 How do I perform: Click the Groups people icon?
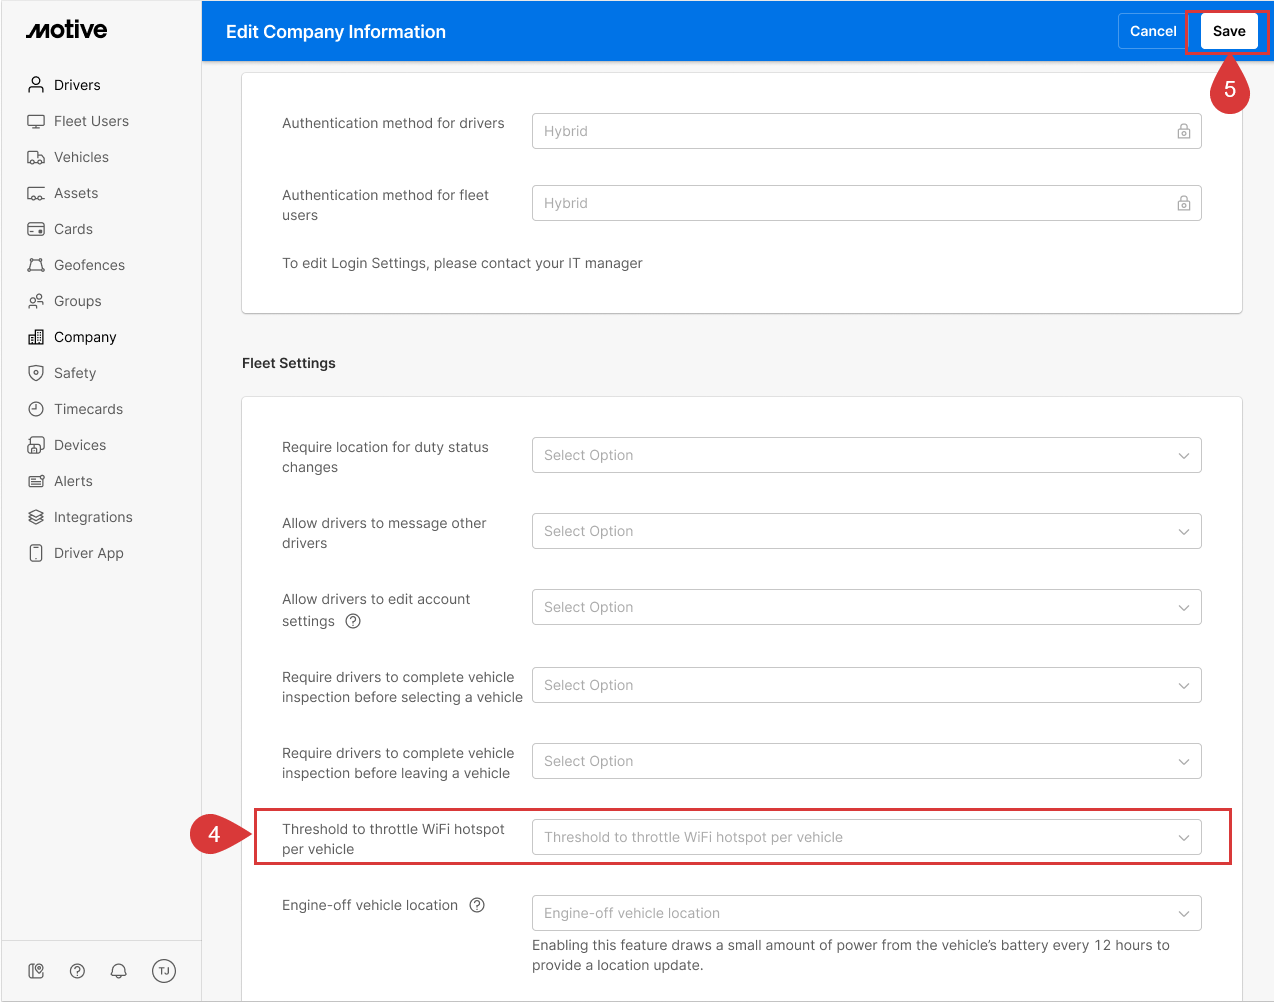pos(36,301)
